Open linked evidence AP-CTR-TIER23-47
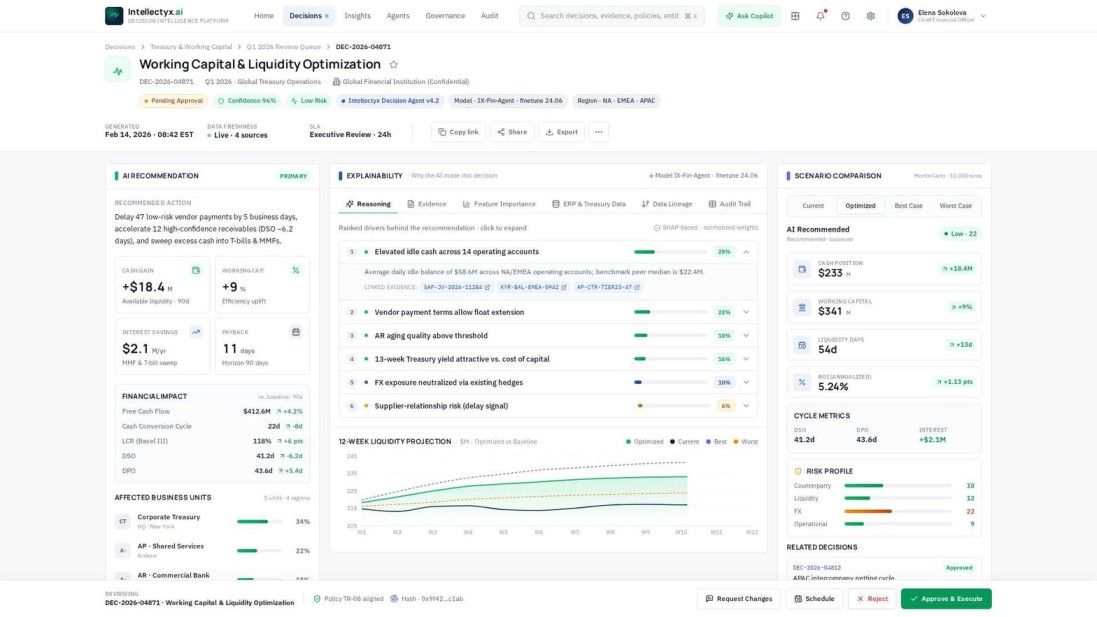This screenshot has height=617, width=1097. (607, 287)
